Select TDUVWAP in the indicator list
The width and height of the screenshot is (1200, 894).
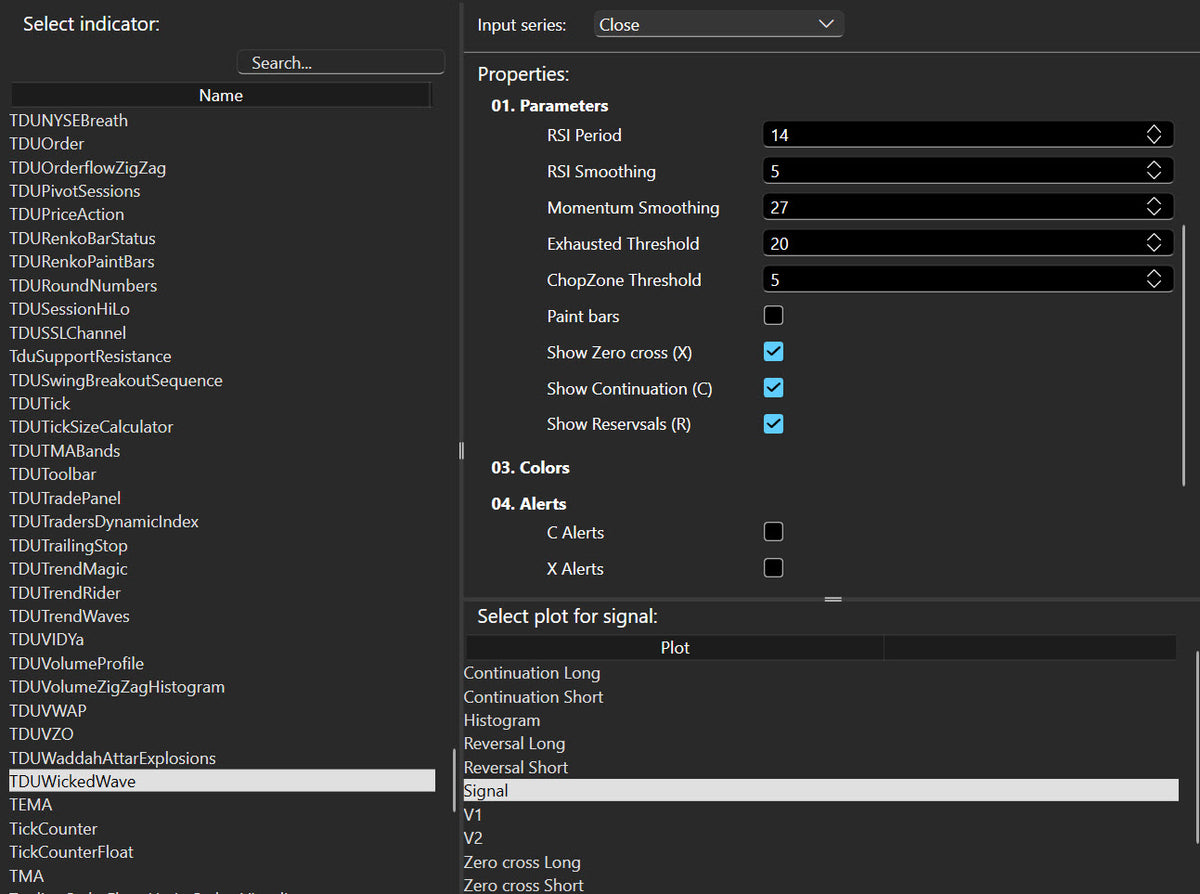point(48,711)
